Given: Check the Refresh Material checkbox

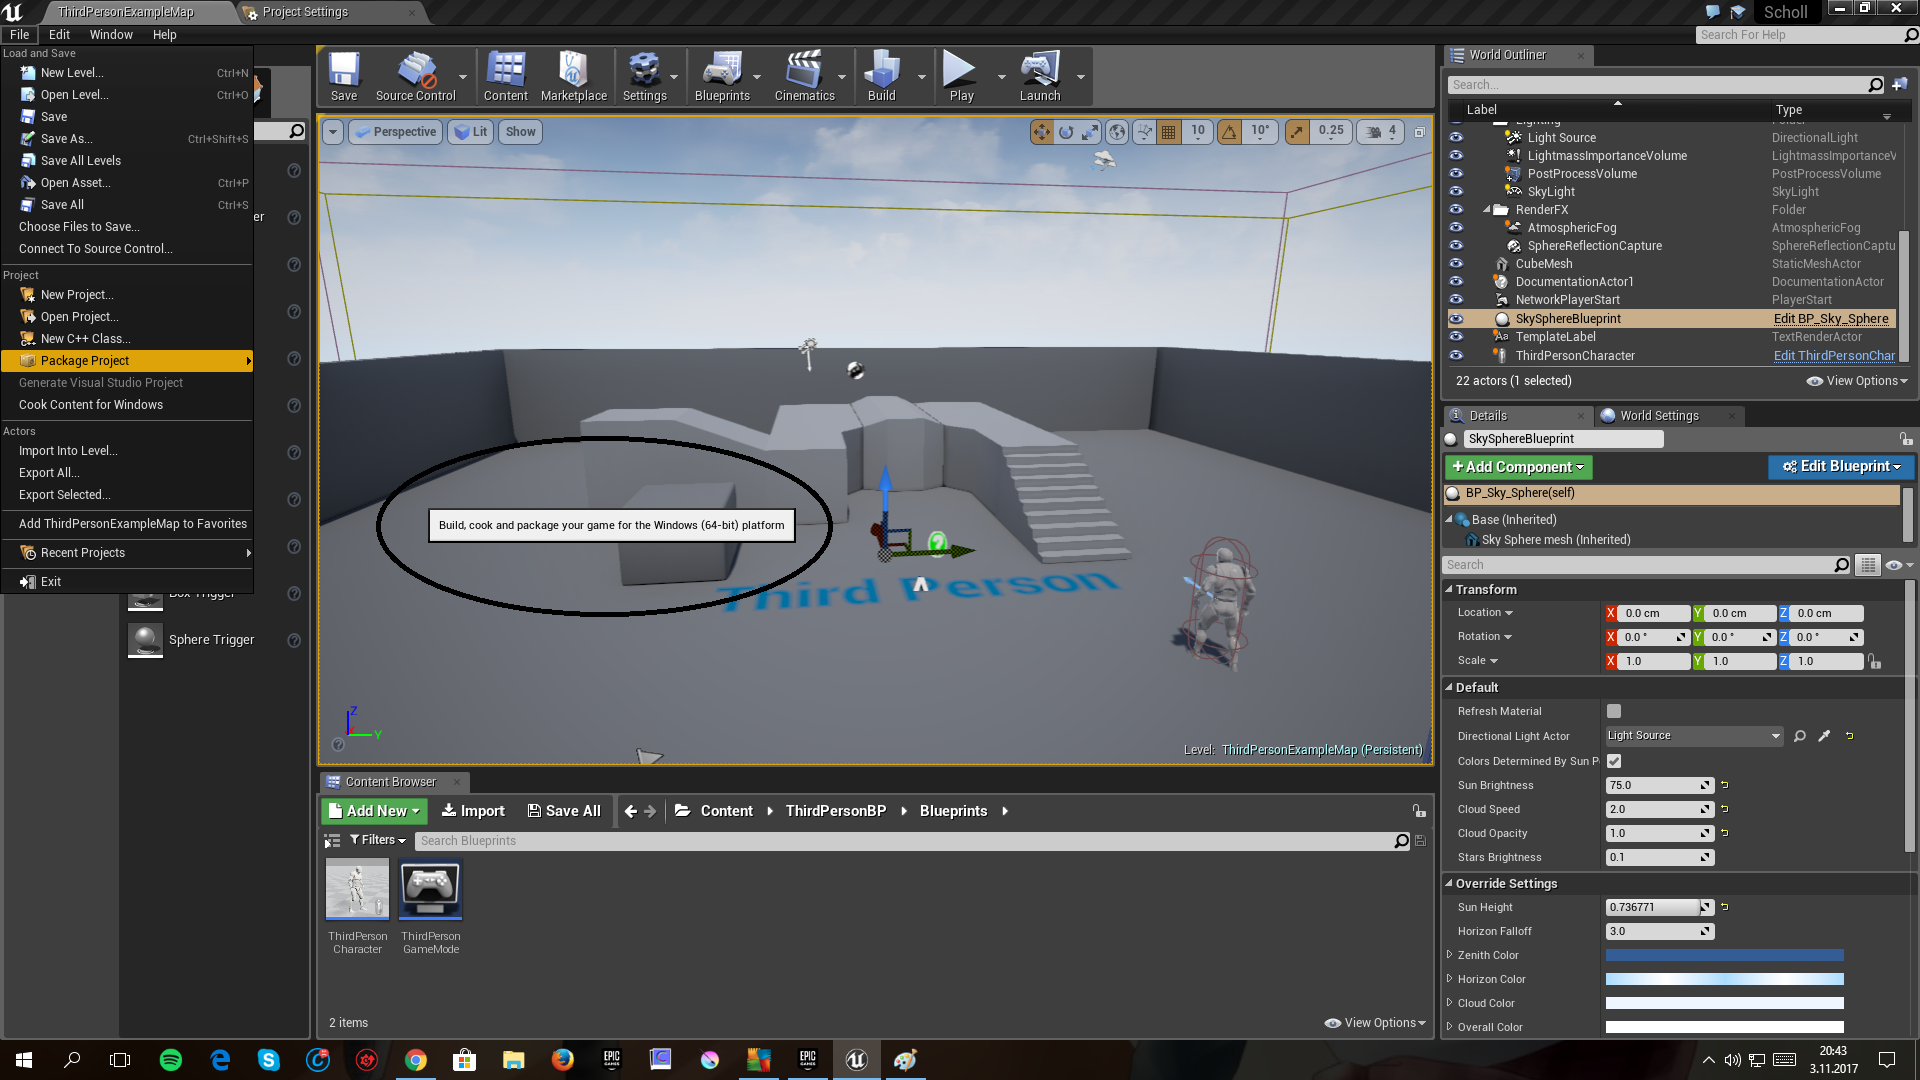Looking at the screenshot, I should point(1614,711).
